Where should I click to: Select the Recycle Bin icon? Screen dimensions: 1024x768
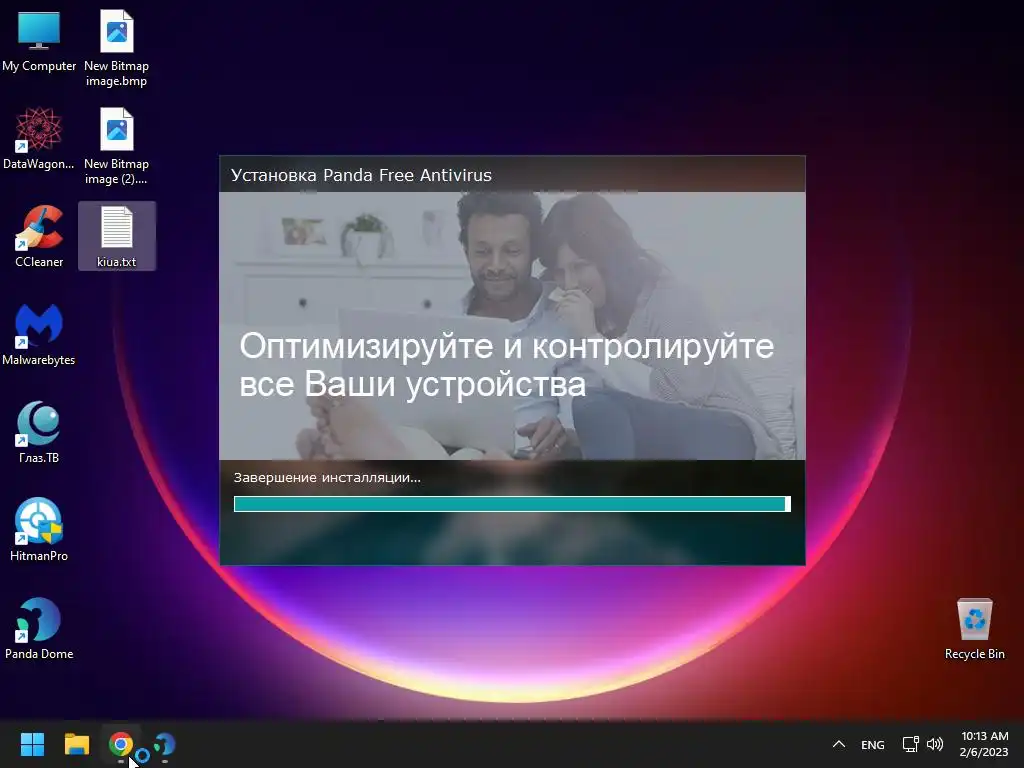tap(974, 628)
